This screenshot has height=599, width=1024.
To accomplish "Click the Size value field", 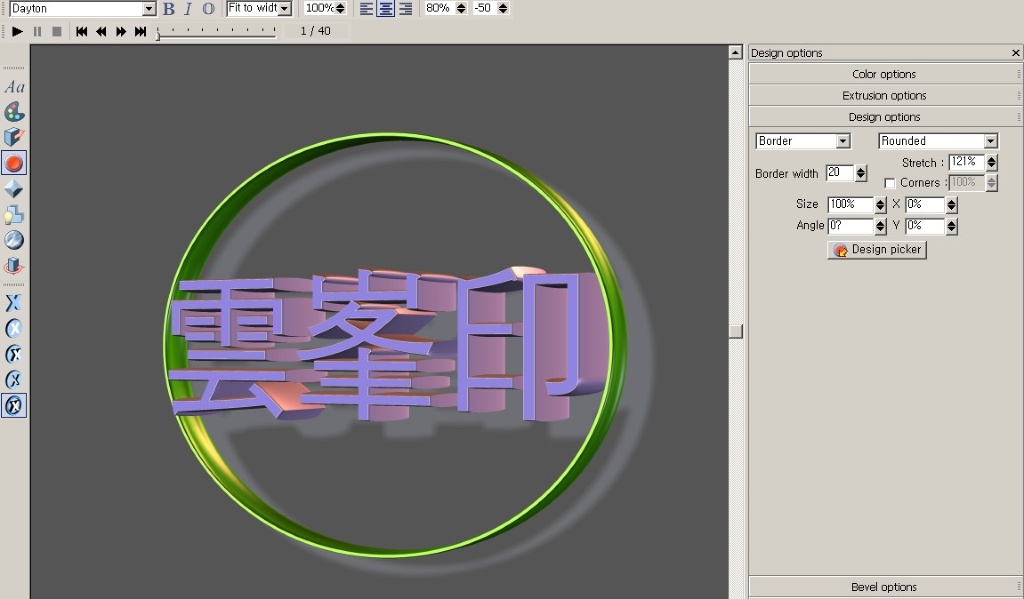I will tap(850, 204).
